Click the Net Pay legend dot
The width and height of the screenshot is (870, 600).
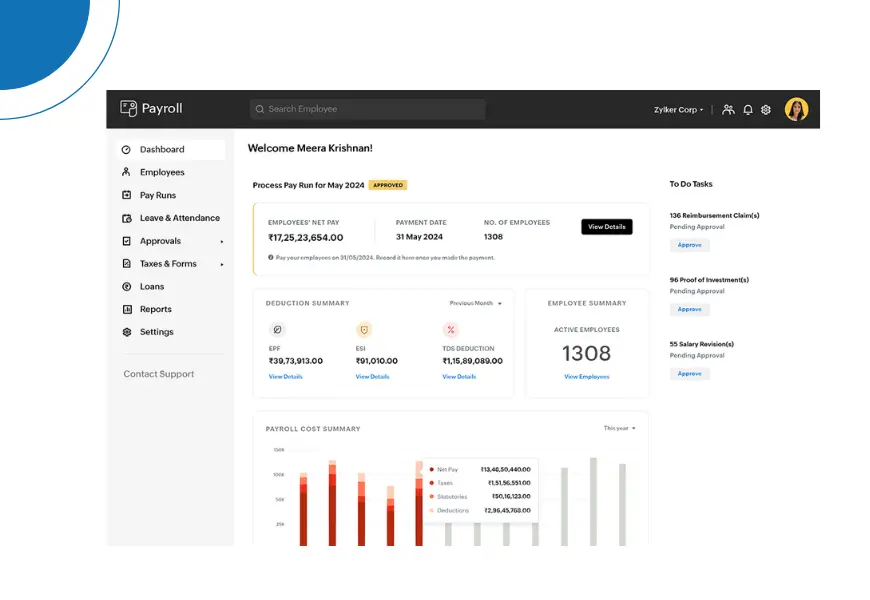pyautogui.click(x=432, y=470)
